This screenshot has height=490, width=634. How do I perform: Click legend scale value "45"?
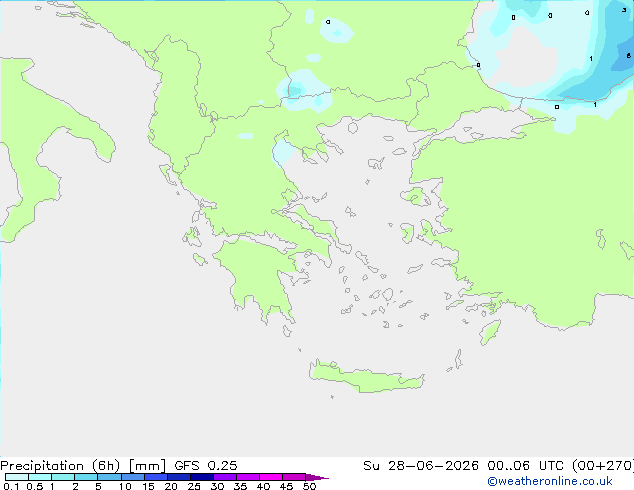[x=286, y=486]
